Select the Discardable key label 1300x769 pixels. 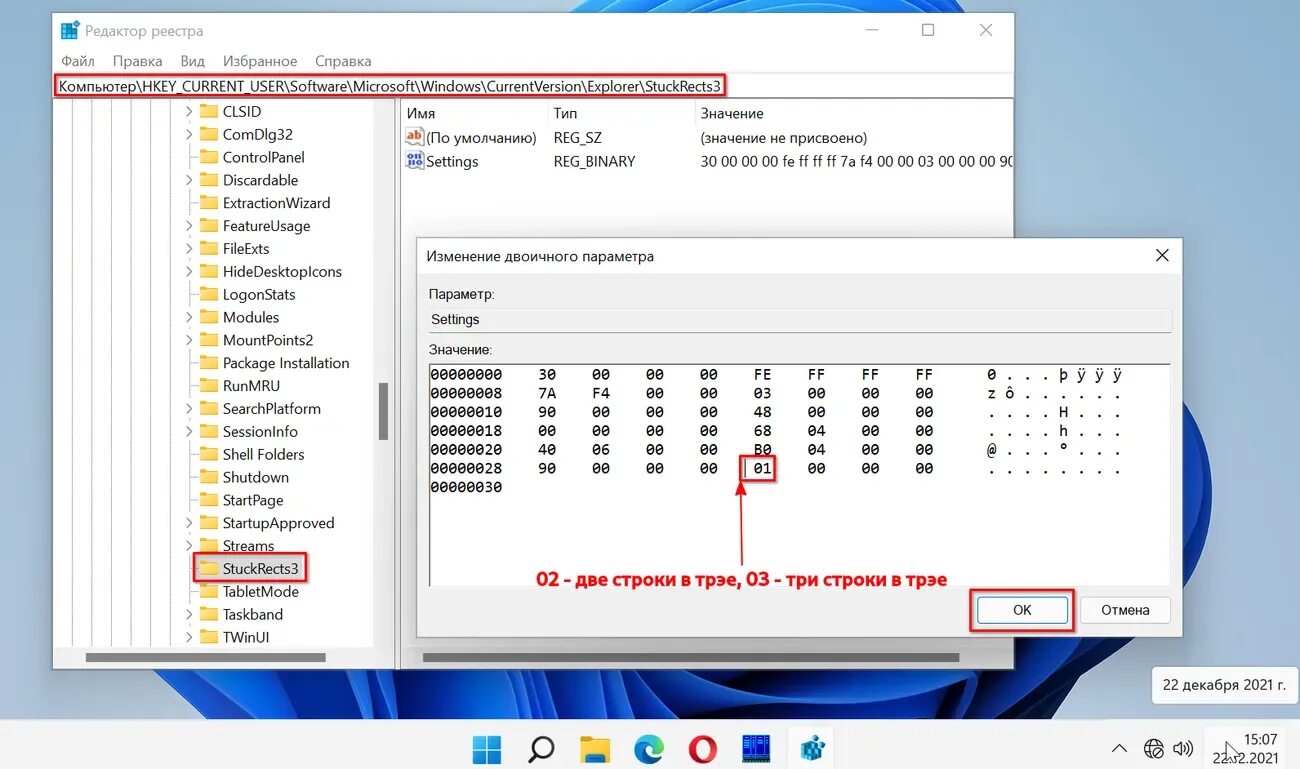pos(260,180)
